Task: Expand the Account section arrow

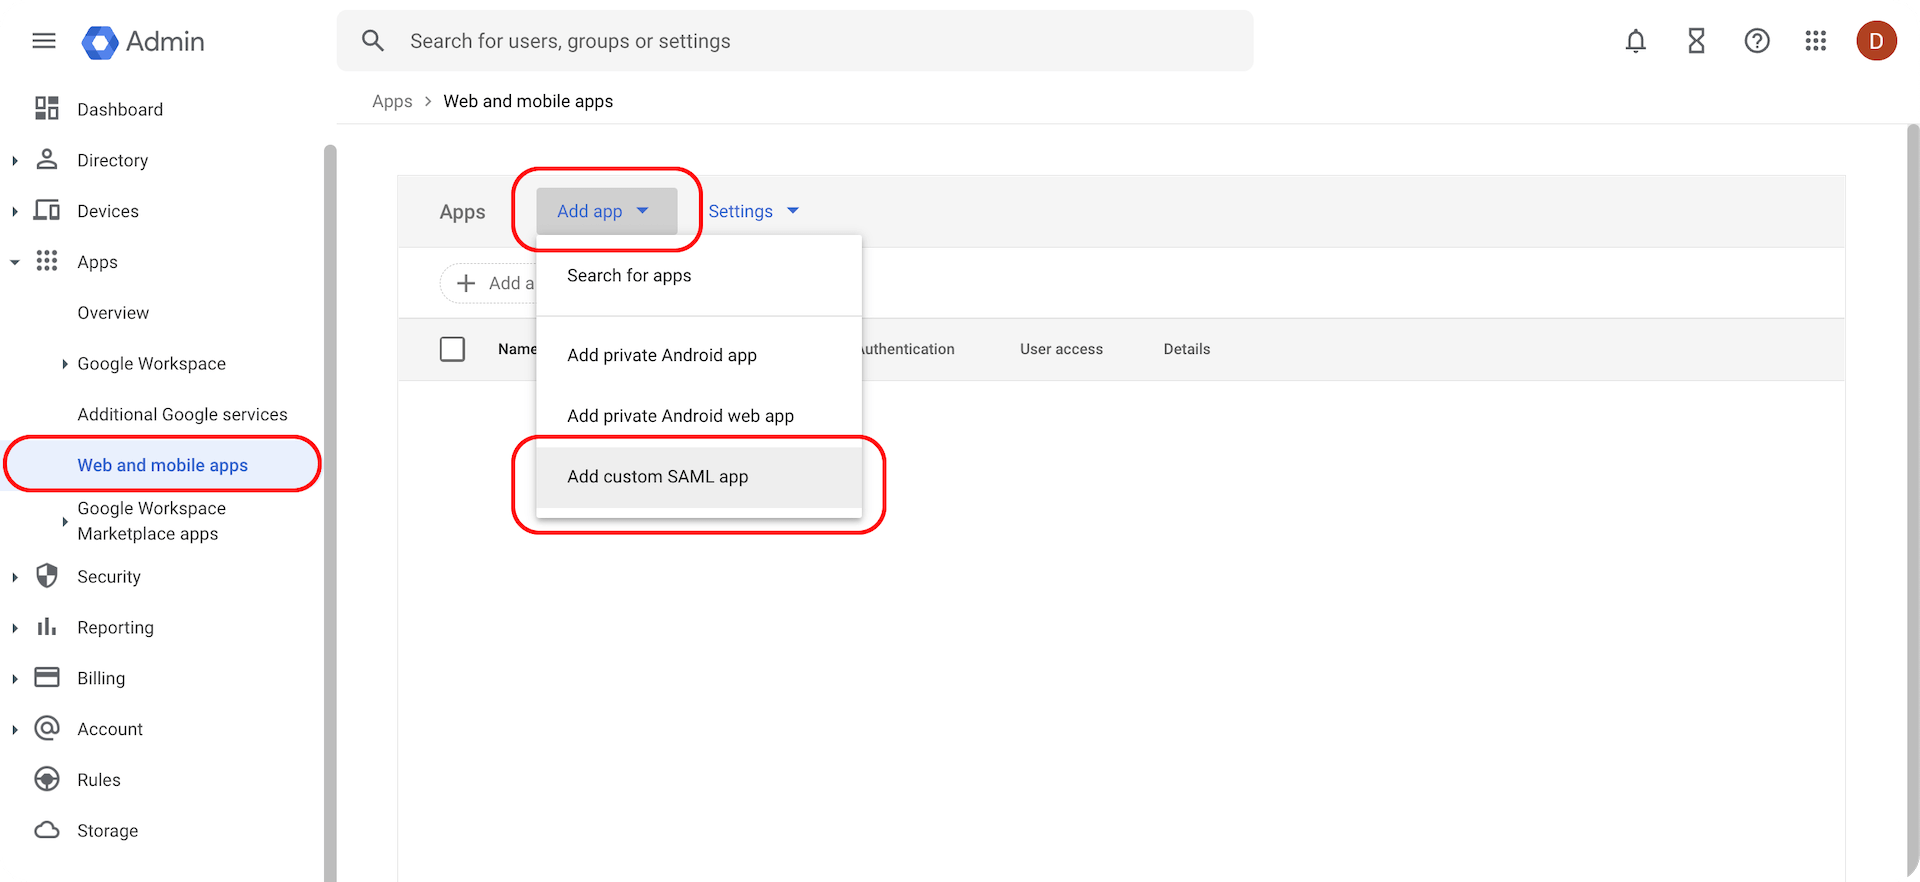Action: (x=15, y=730)
